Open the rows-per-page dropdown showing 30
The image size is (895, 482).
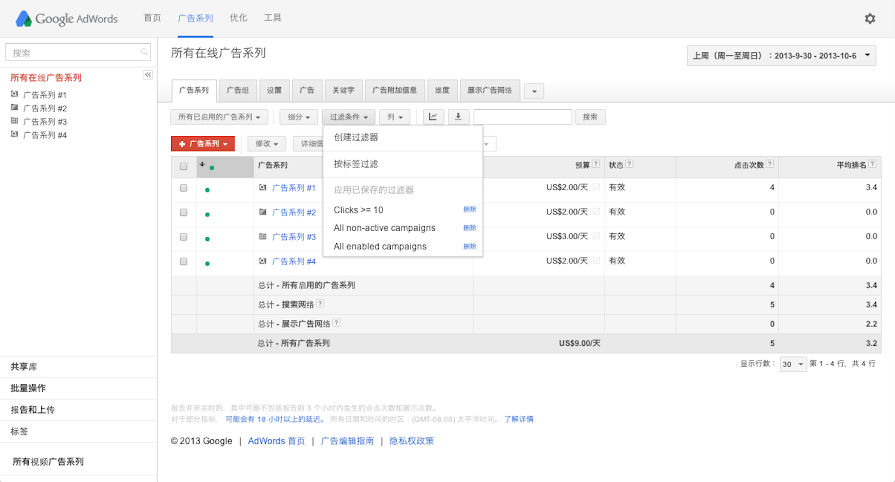[793, 364]
